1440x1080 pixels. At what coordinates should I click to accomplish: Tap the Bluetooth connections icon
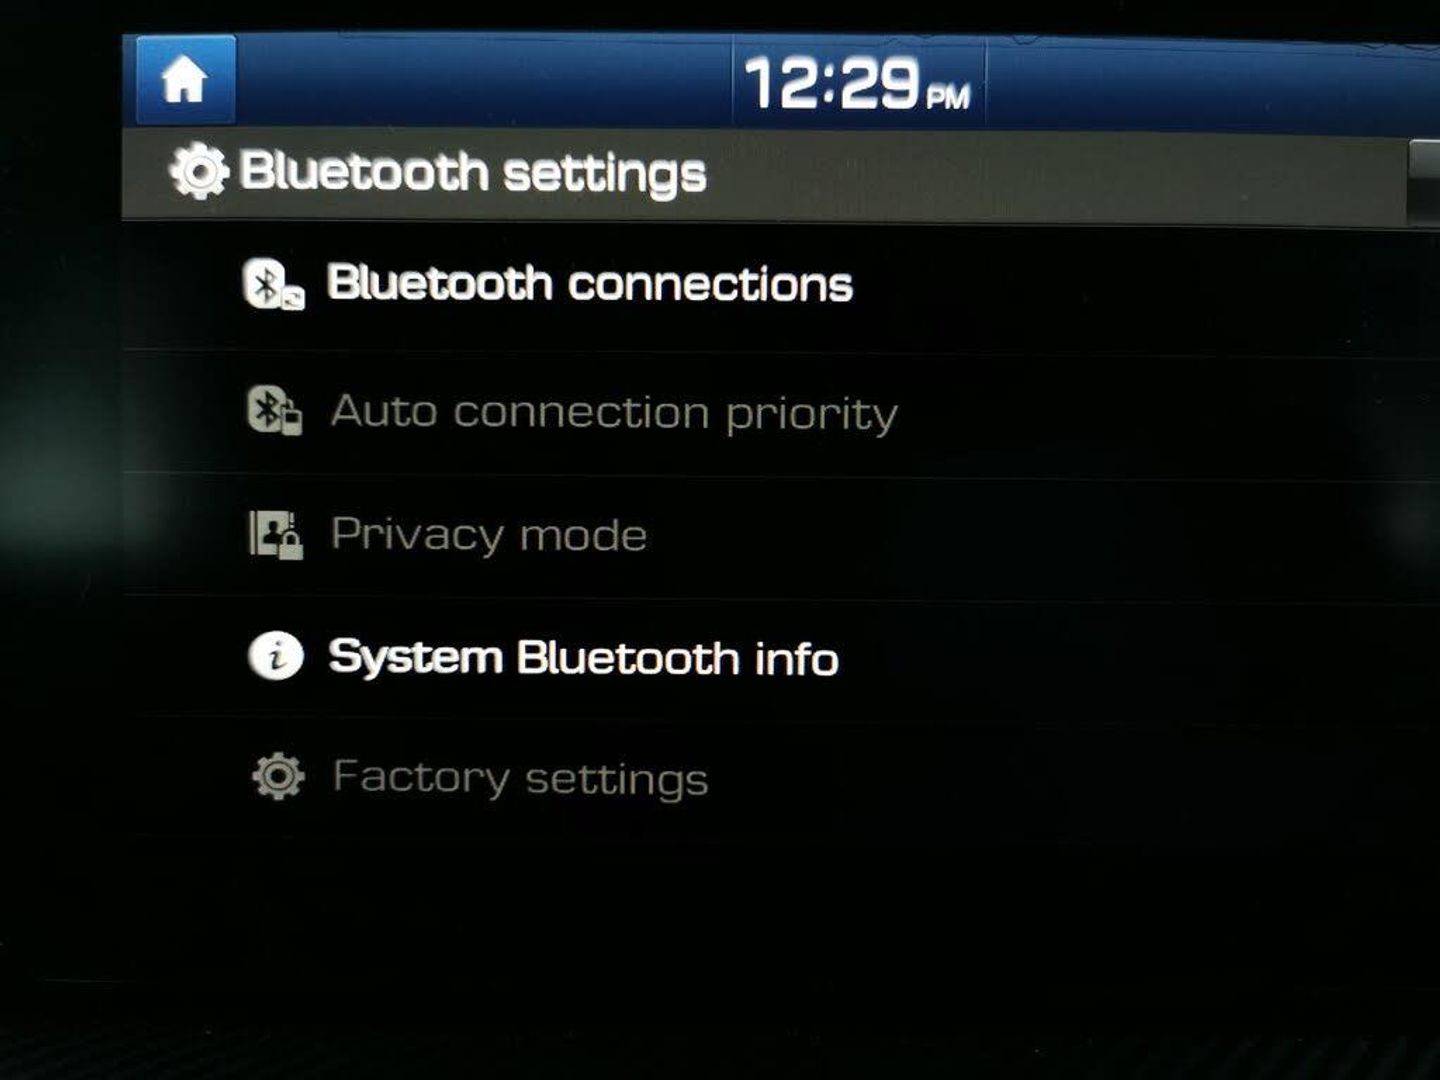pyautogui.click(x=274, y=284)
